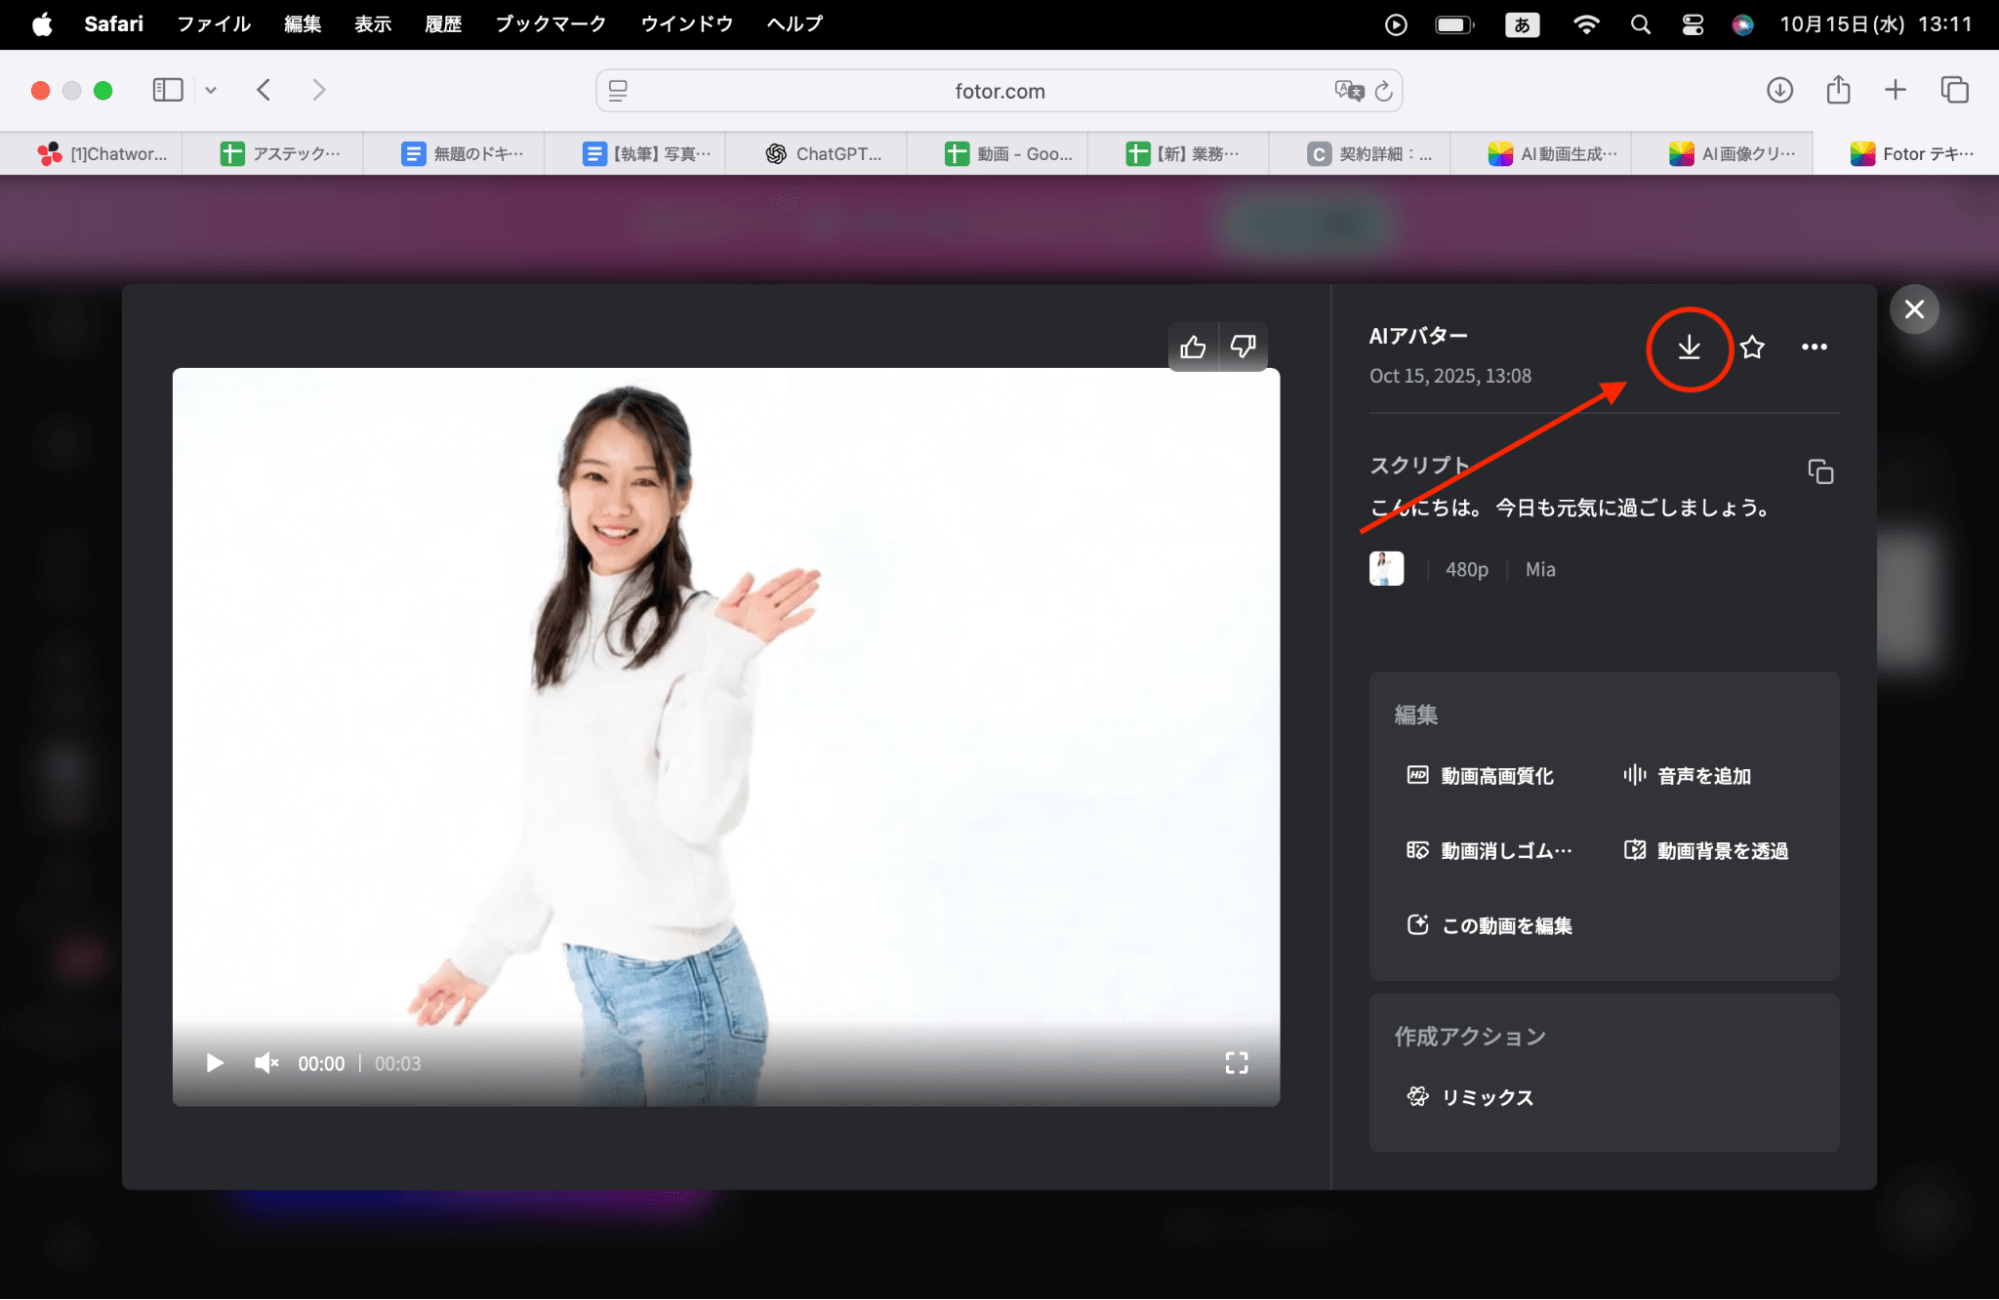Close the video detail overlay
The width and height of the screenshot is (1999, 1300).
tap(1913, 309)
